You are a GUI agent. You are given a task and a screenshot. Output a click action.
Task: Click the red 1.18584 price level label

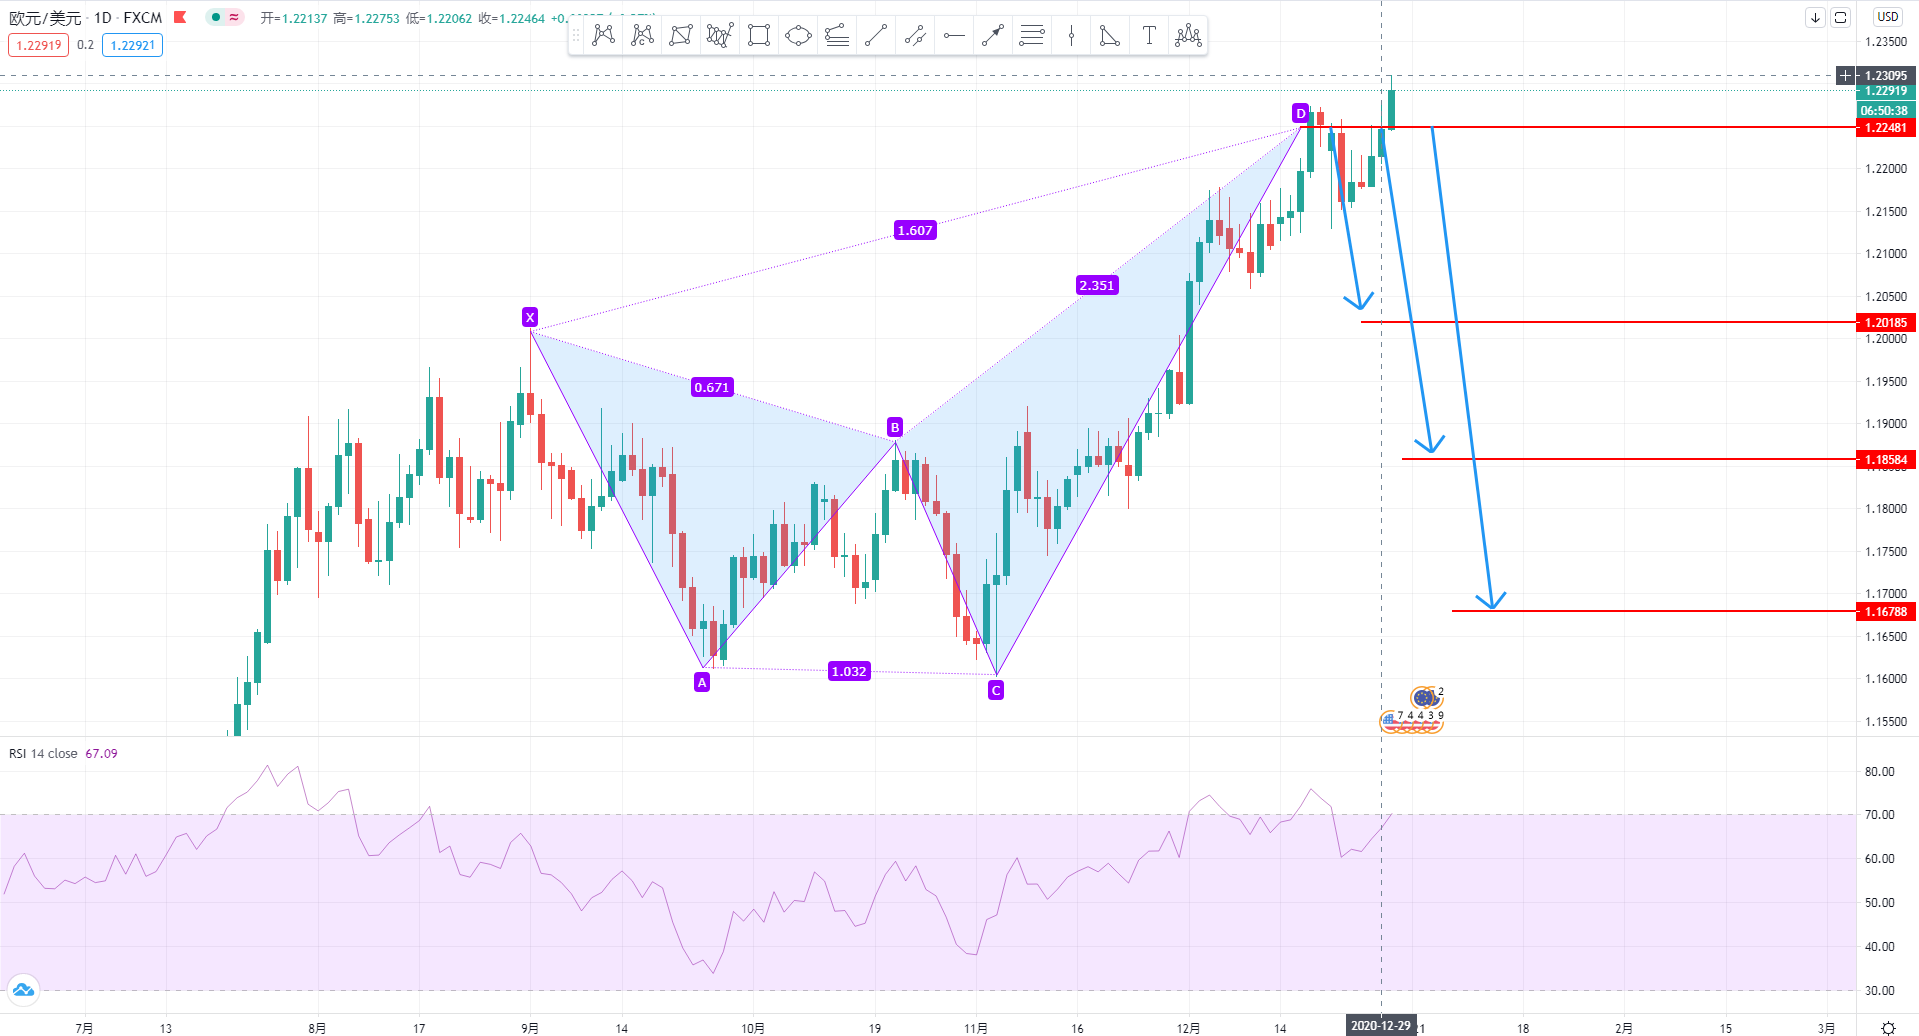click(x=1886, y=460)
